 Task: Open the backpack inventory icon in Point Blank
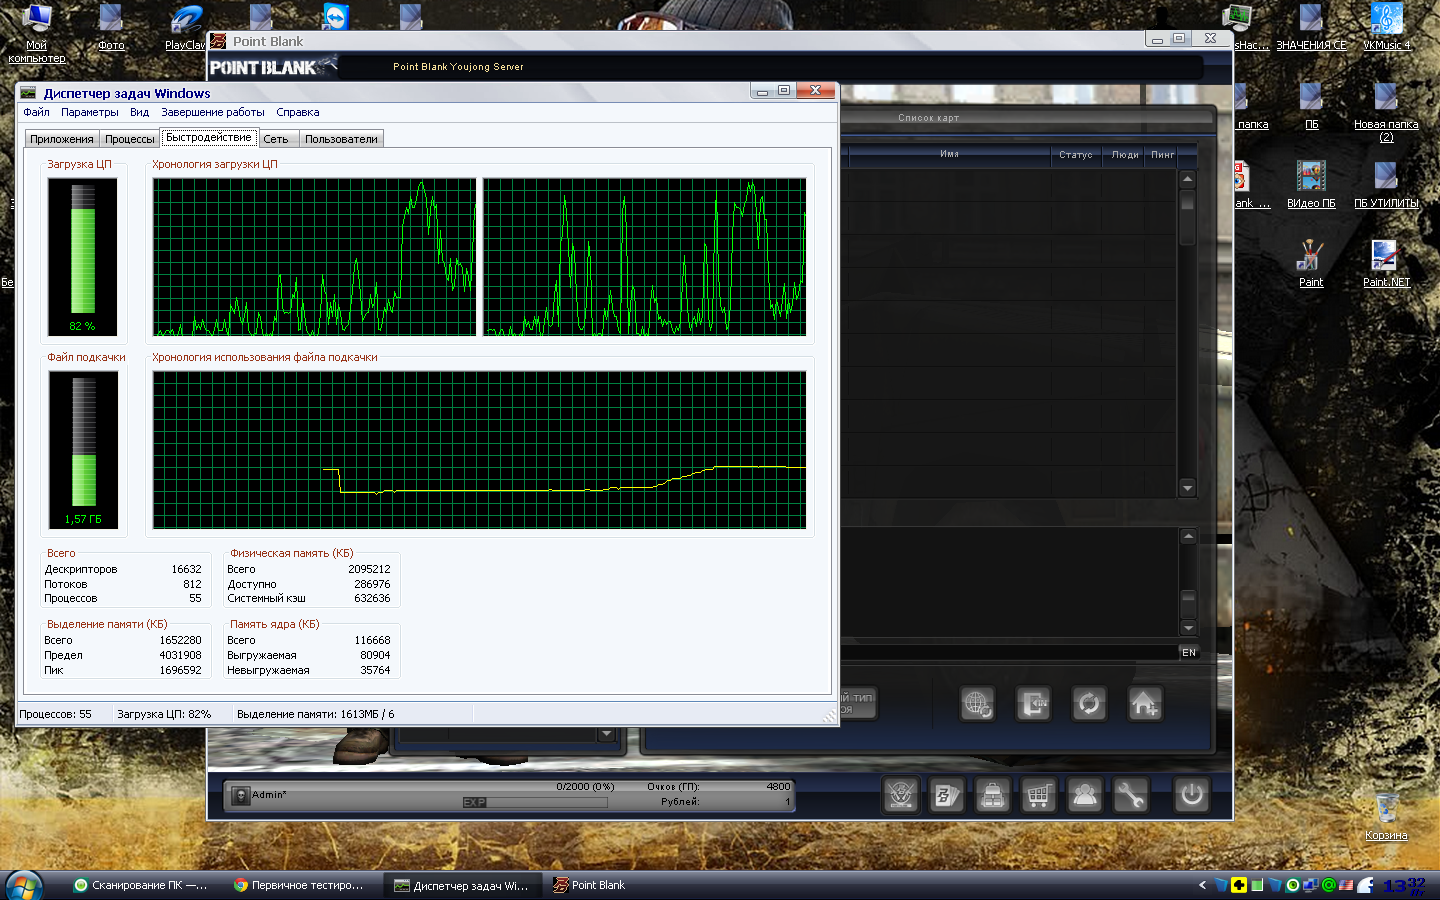[992, 795]
